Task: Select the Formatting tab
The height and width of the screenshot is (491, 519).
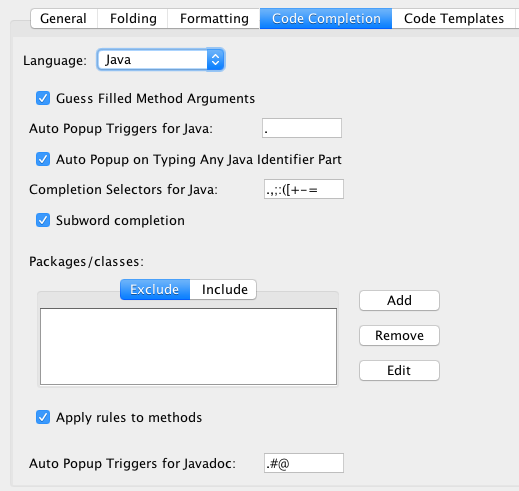Action: click(214, 18)
